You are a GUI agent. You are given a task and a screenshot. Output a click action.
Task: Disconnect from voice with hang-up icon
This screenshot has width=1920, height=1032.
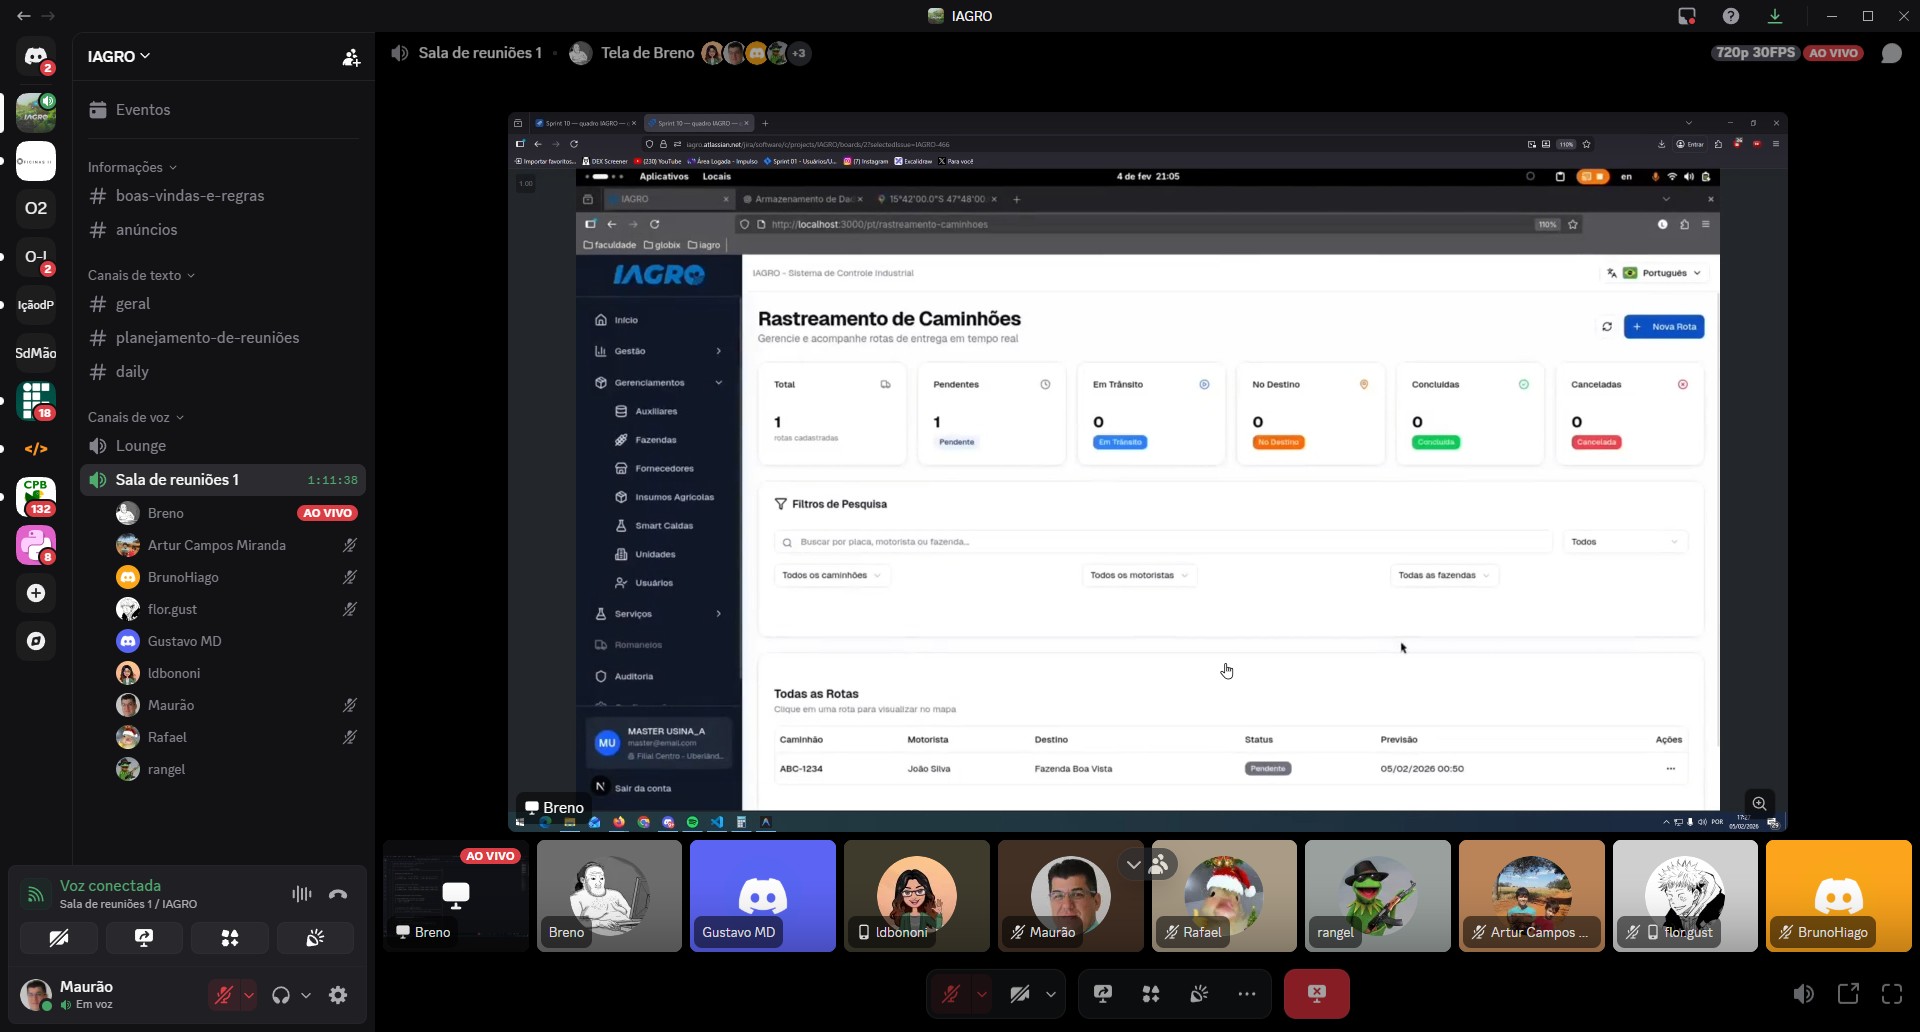tap(338, 894)
